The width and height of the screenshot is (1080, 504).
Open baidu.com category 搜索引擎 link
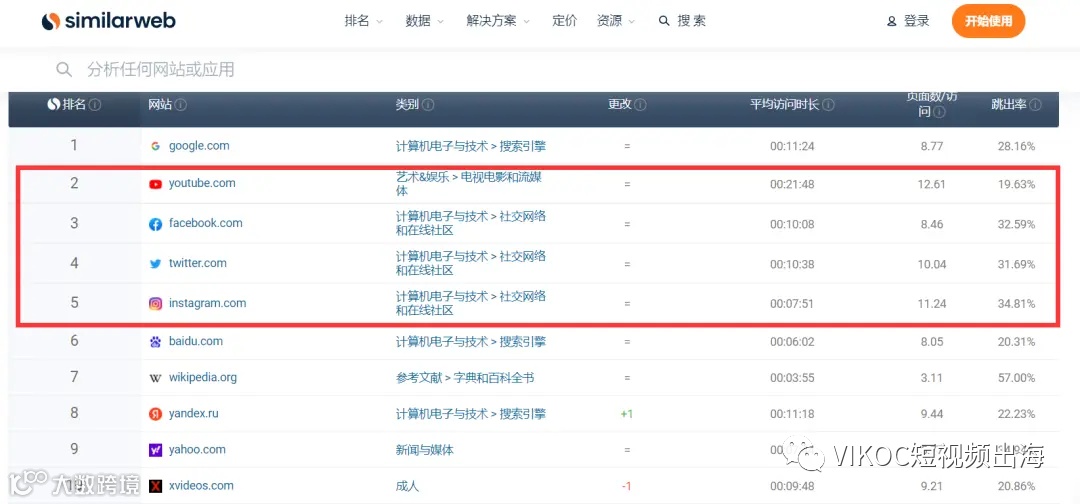coord(471,341)
